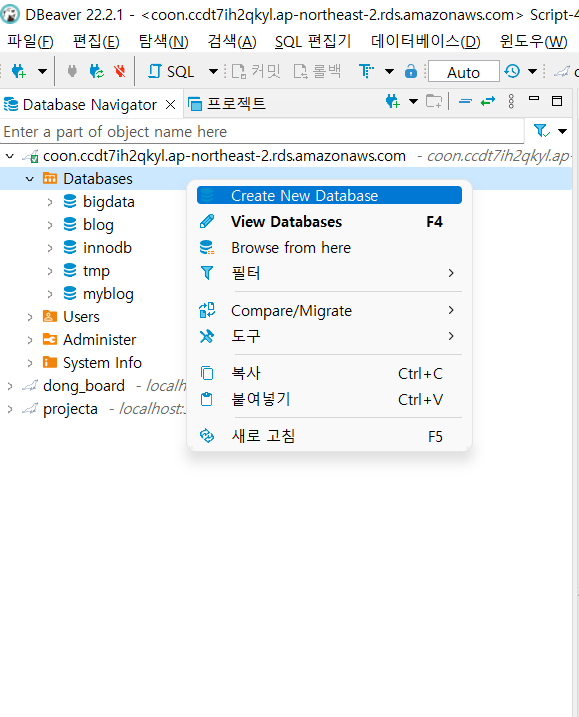Select the Databases tree node

click(x=97, y=179)
